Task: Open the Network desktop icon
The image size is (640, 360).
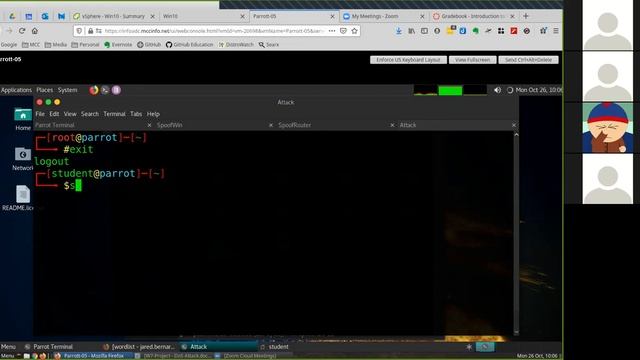Action: pos(23,159)
